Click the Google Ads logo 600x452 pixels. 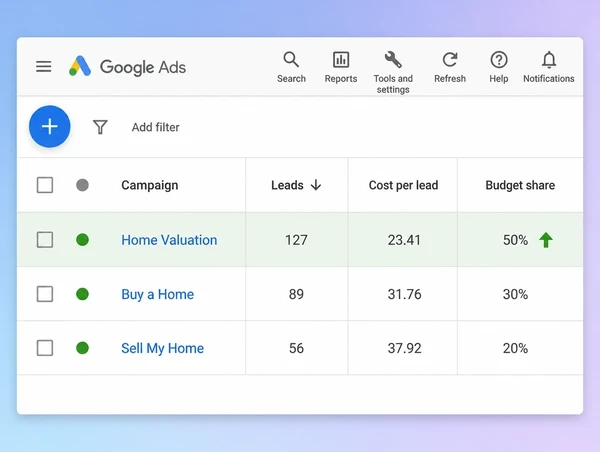coord(127,67)
